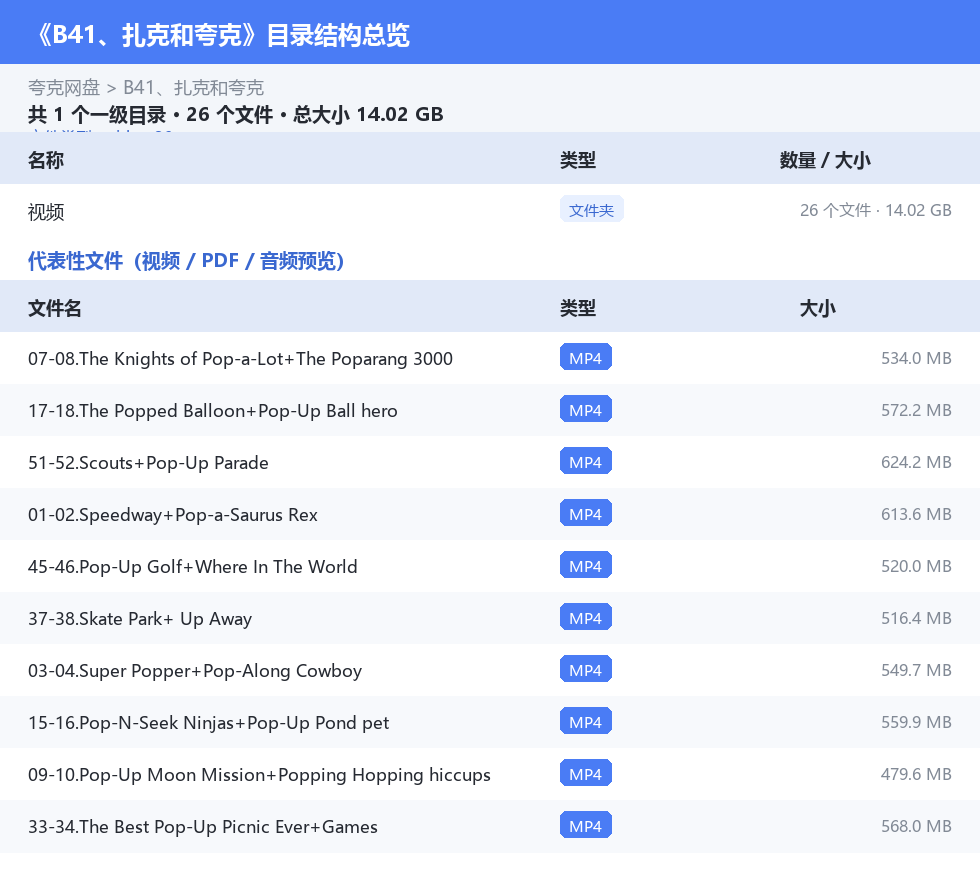Click the MP4 badge for 17-18.The Popped Balloon
This screenshot has height=884, width=980.
point(586,409)
